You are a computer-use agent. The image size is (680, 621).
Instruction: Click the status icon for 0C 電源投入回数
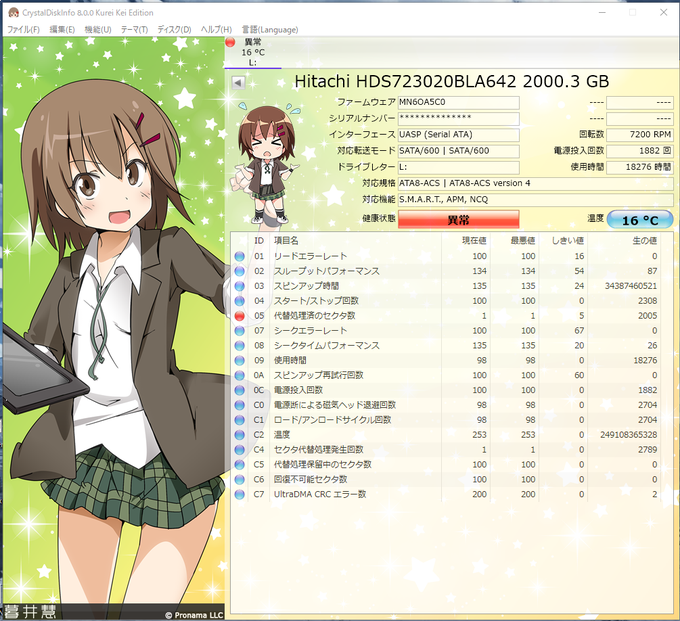point(239,390)
